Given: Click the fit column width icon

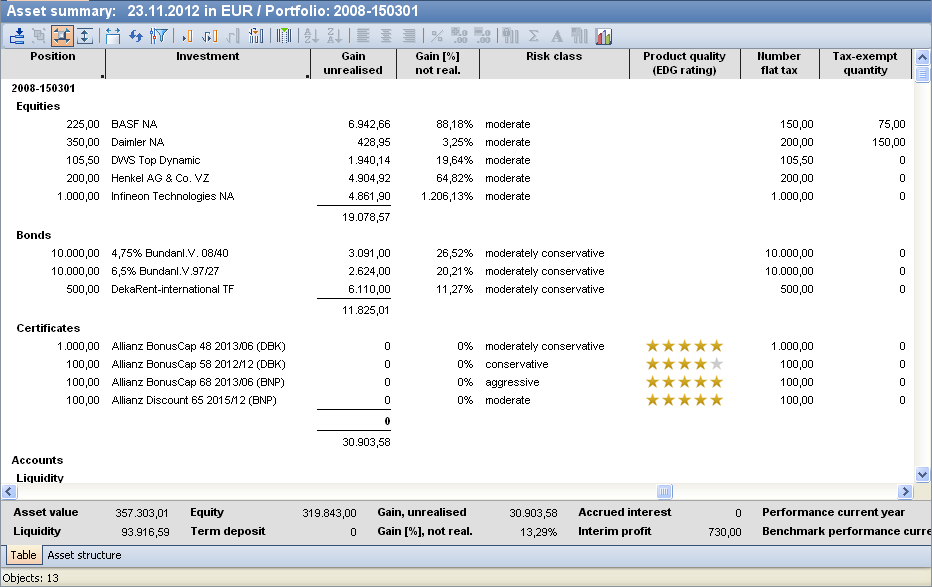Looking at the screenshot, I should click(112, 36).
